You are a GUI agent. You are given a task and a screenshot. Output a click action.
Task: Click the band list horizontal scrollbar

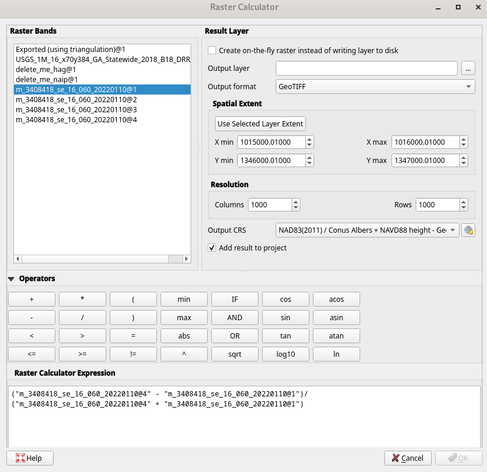(x=102, y=259)
